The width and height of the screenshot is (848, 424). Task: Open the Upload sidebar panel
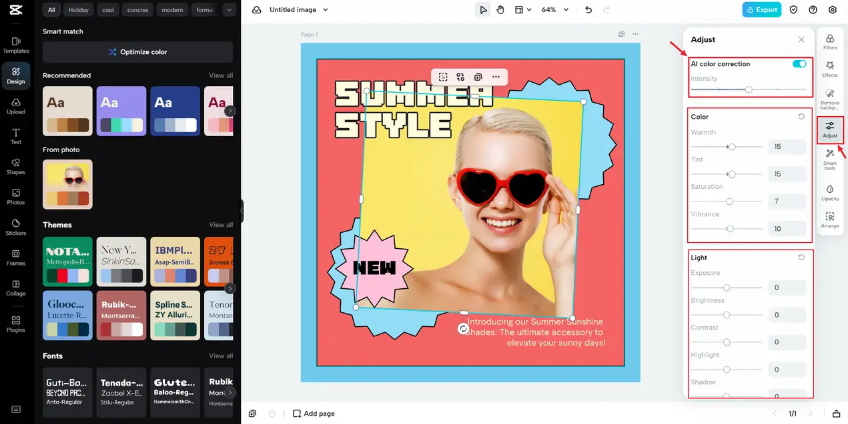tap(16, 107)
